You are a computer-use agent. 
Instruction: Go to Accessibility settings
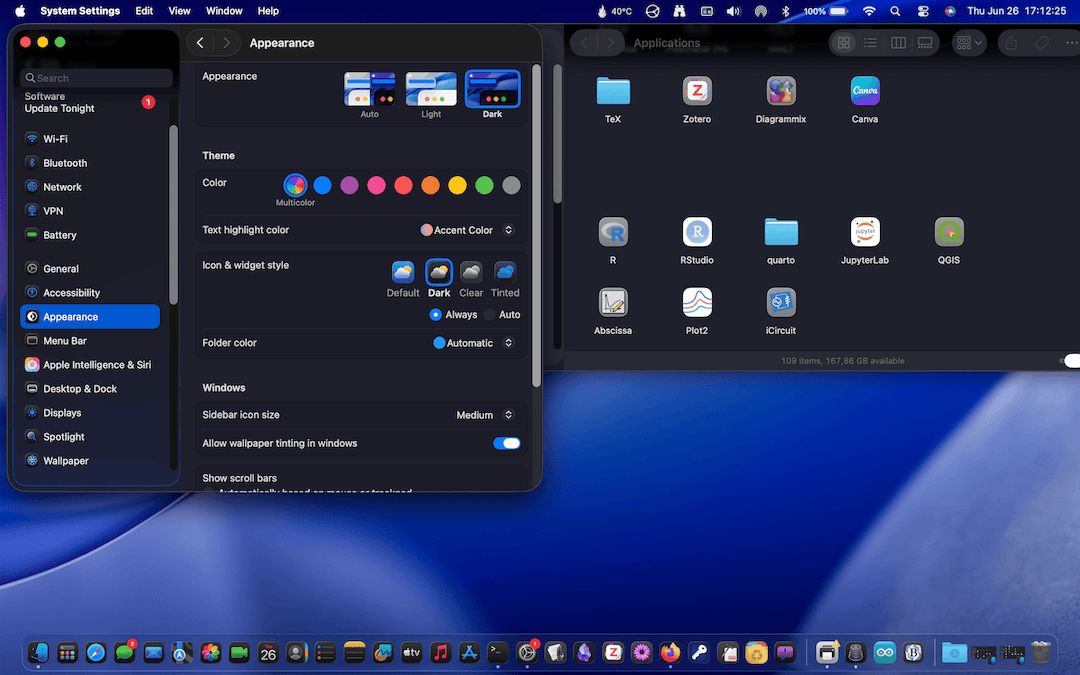pyautogui.click(x=90, y=293)
